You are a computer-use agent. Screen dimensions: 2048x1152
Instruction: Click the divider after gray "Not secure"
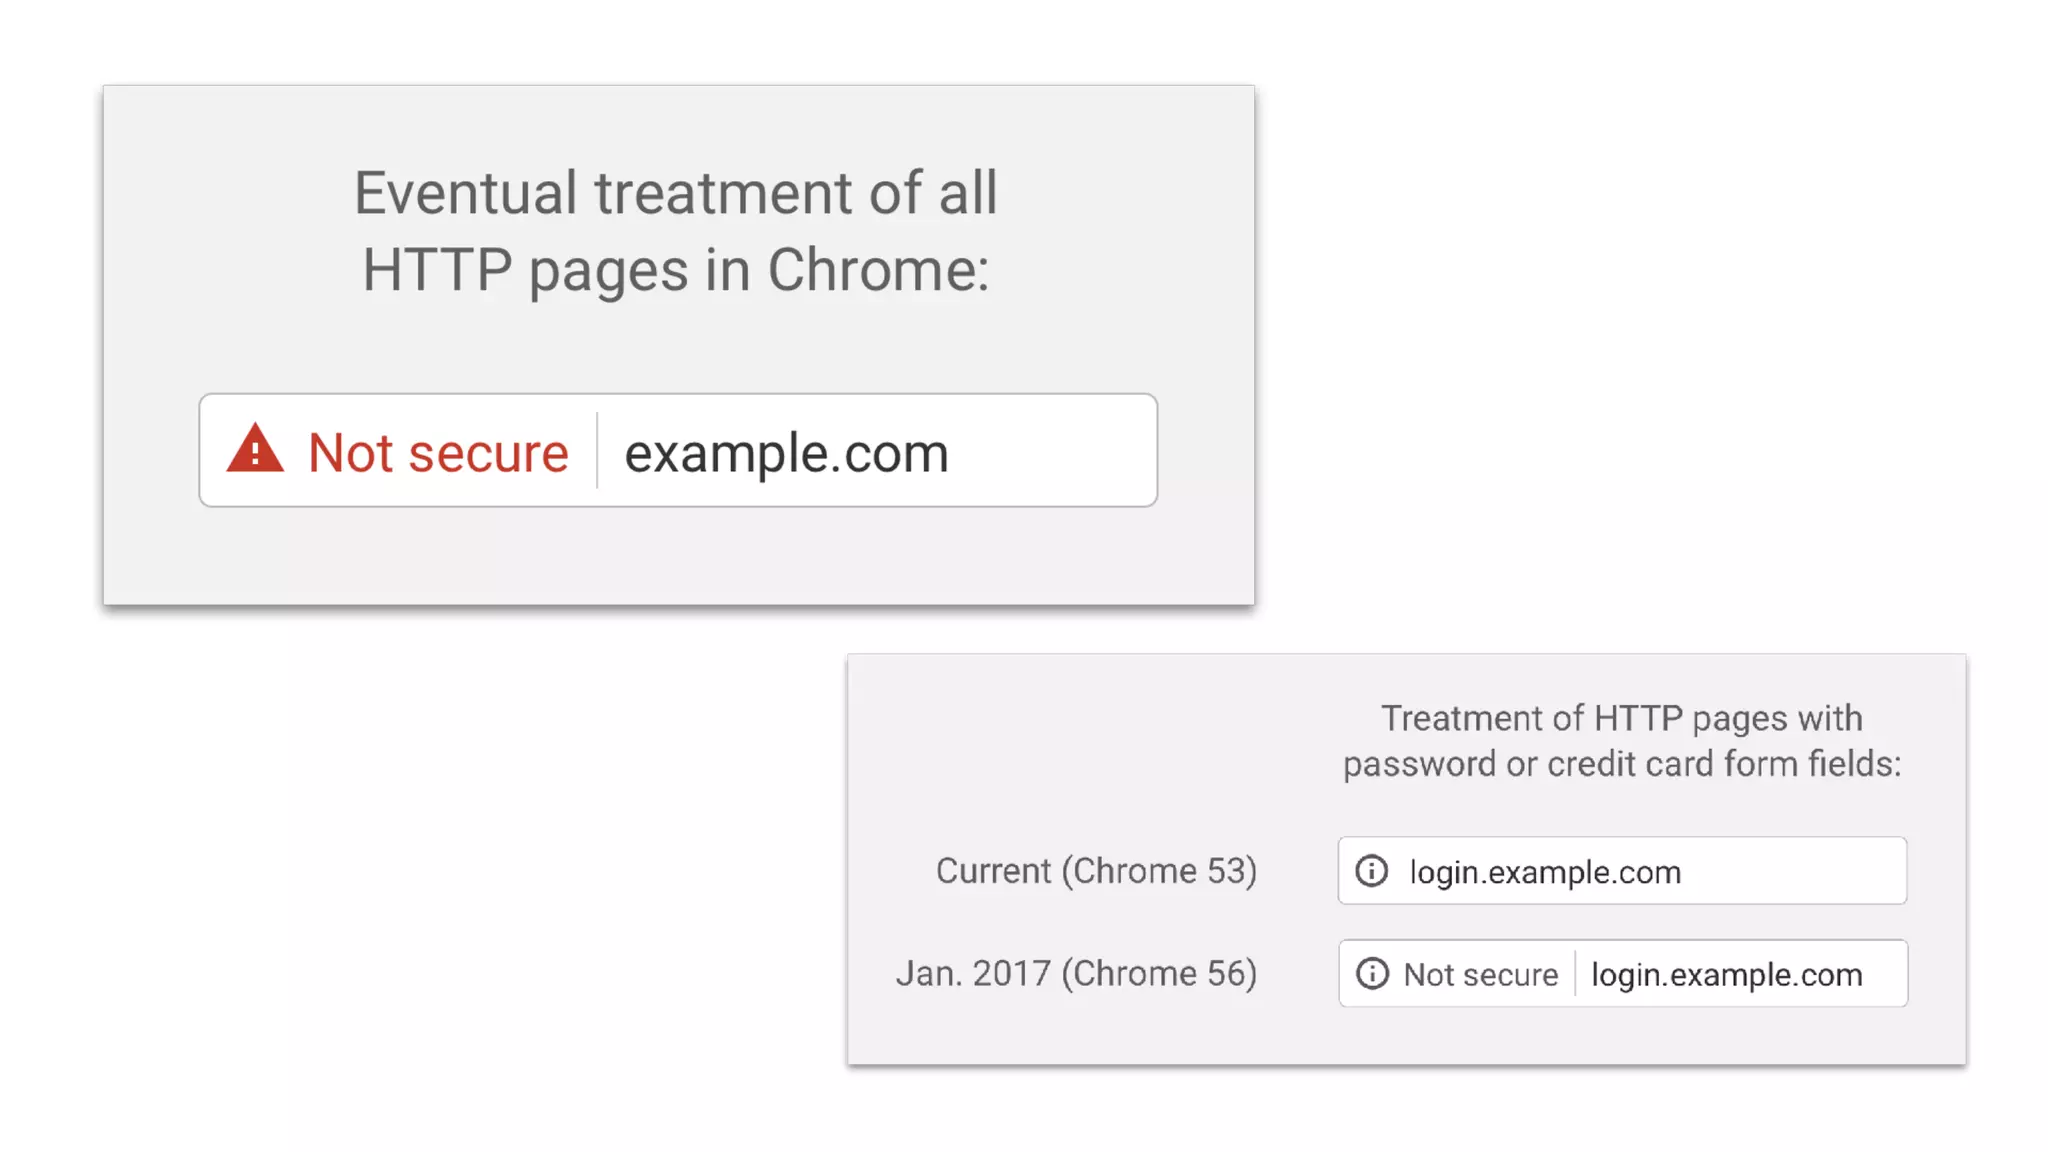tap(1575, 973)
